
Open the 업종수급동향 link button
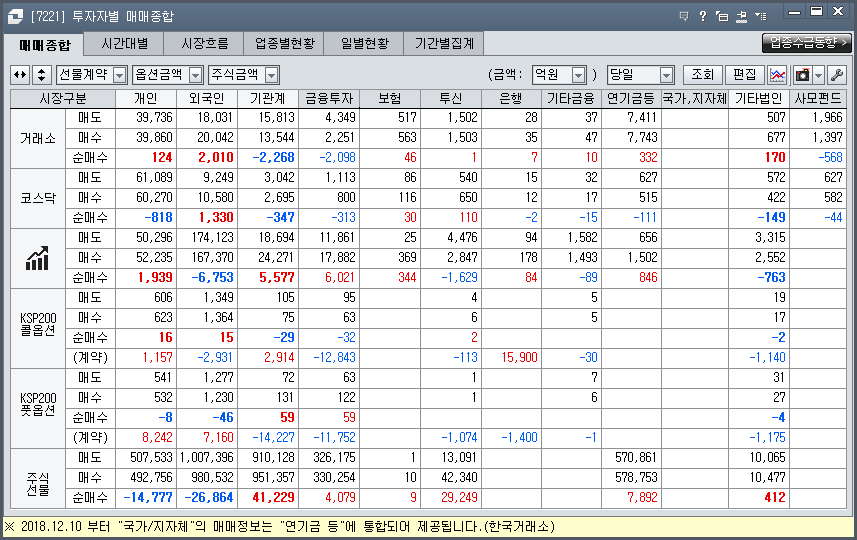point(807,43)
